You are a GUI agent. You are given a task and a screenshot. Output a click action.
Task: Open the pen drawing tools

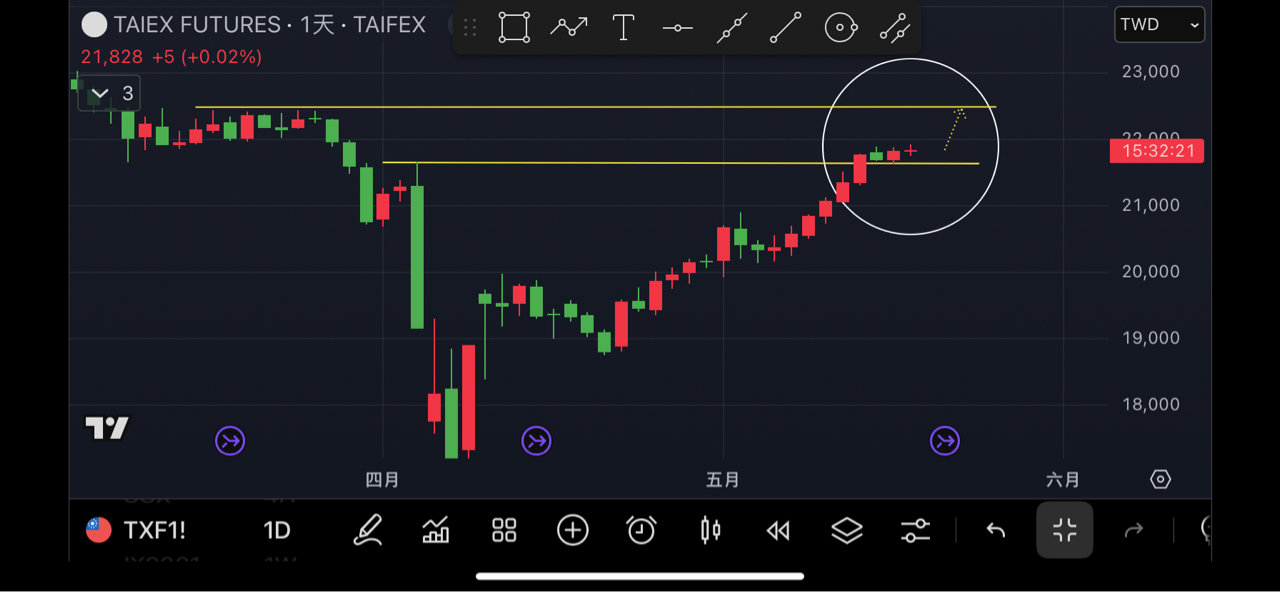(x=368, y=530)
